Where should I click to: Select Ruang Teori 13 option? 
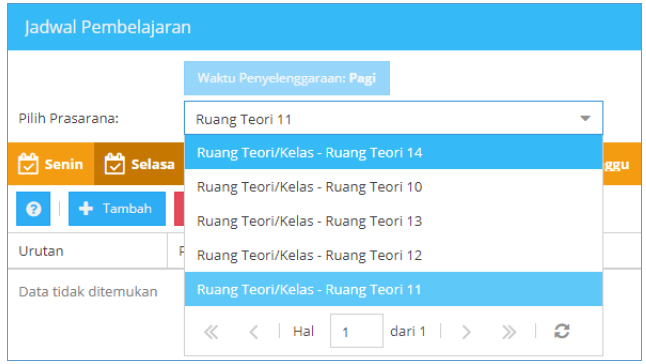pyautogui.click(x=393, y=221)
